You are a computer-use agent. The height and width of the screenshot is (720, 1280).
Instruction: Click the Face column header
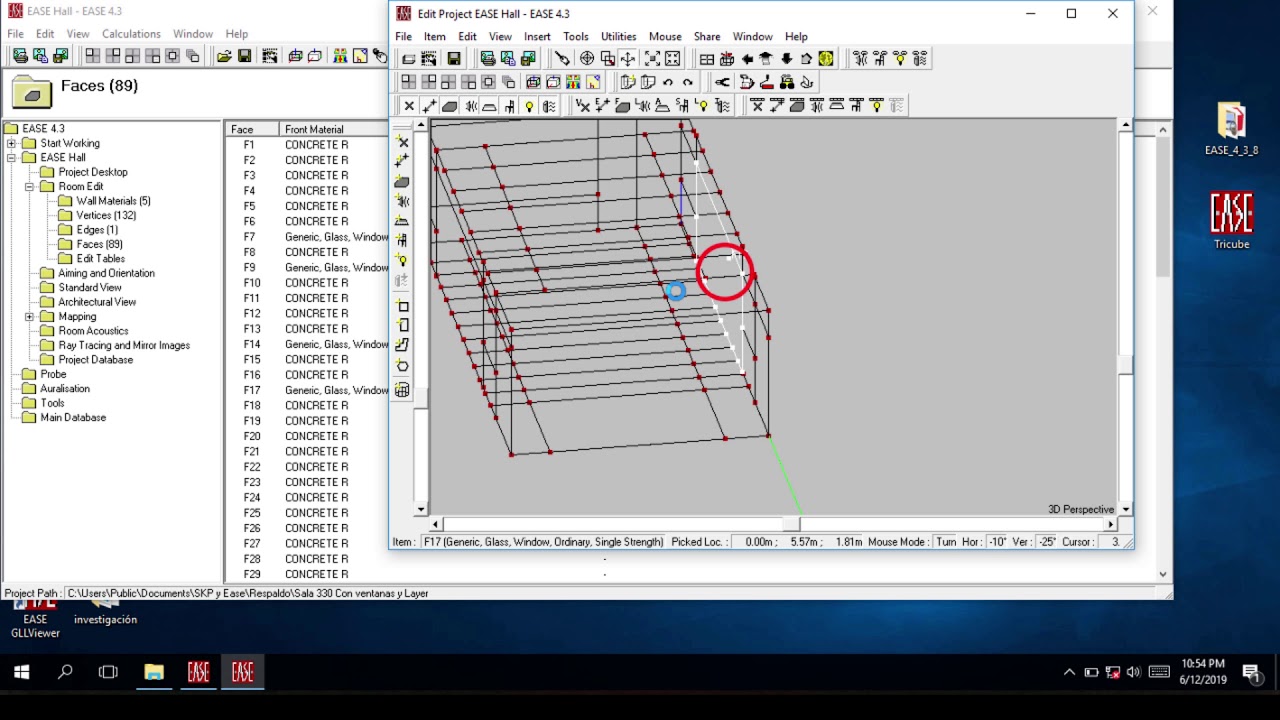253,129
